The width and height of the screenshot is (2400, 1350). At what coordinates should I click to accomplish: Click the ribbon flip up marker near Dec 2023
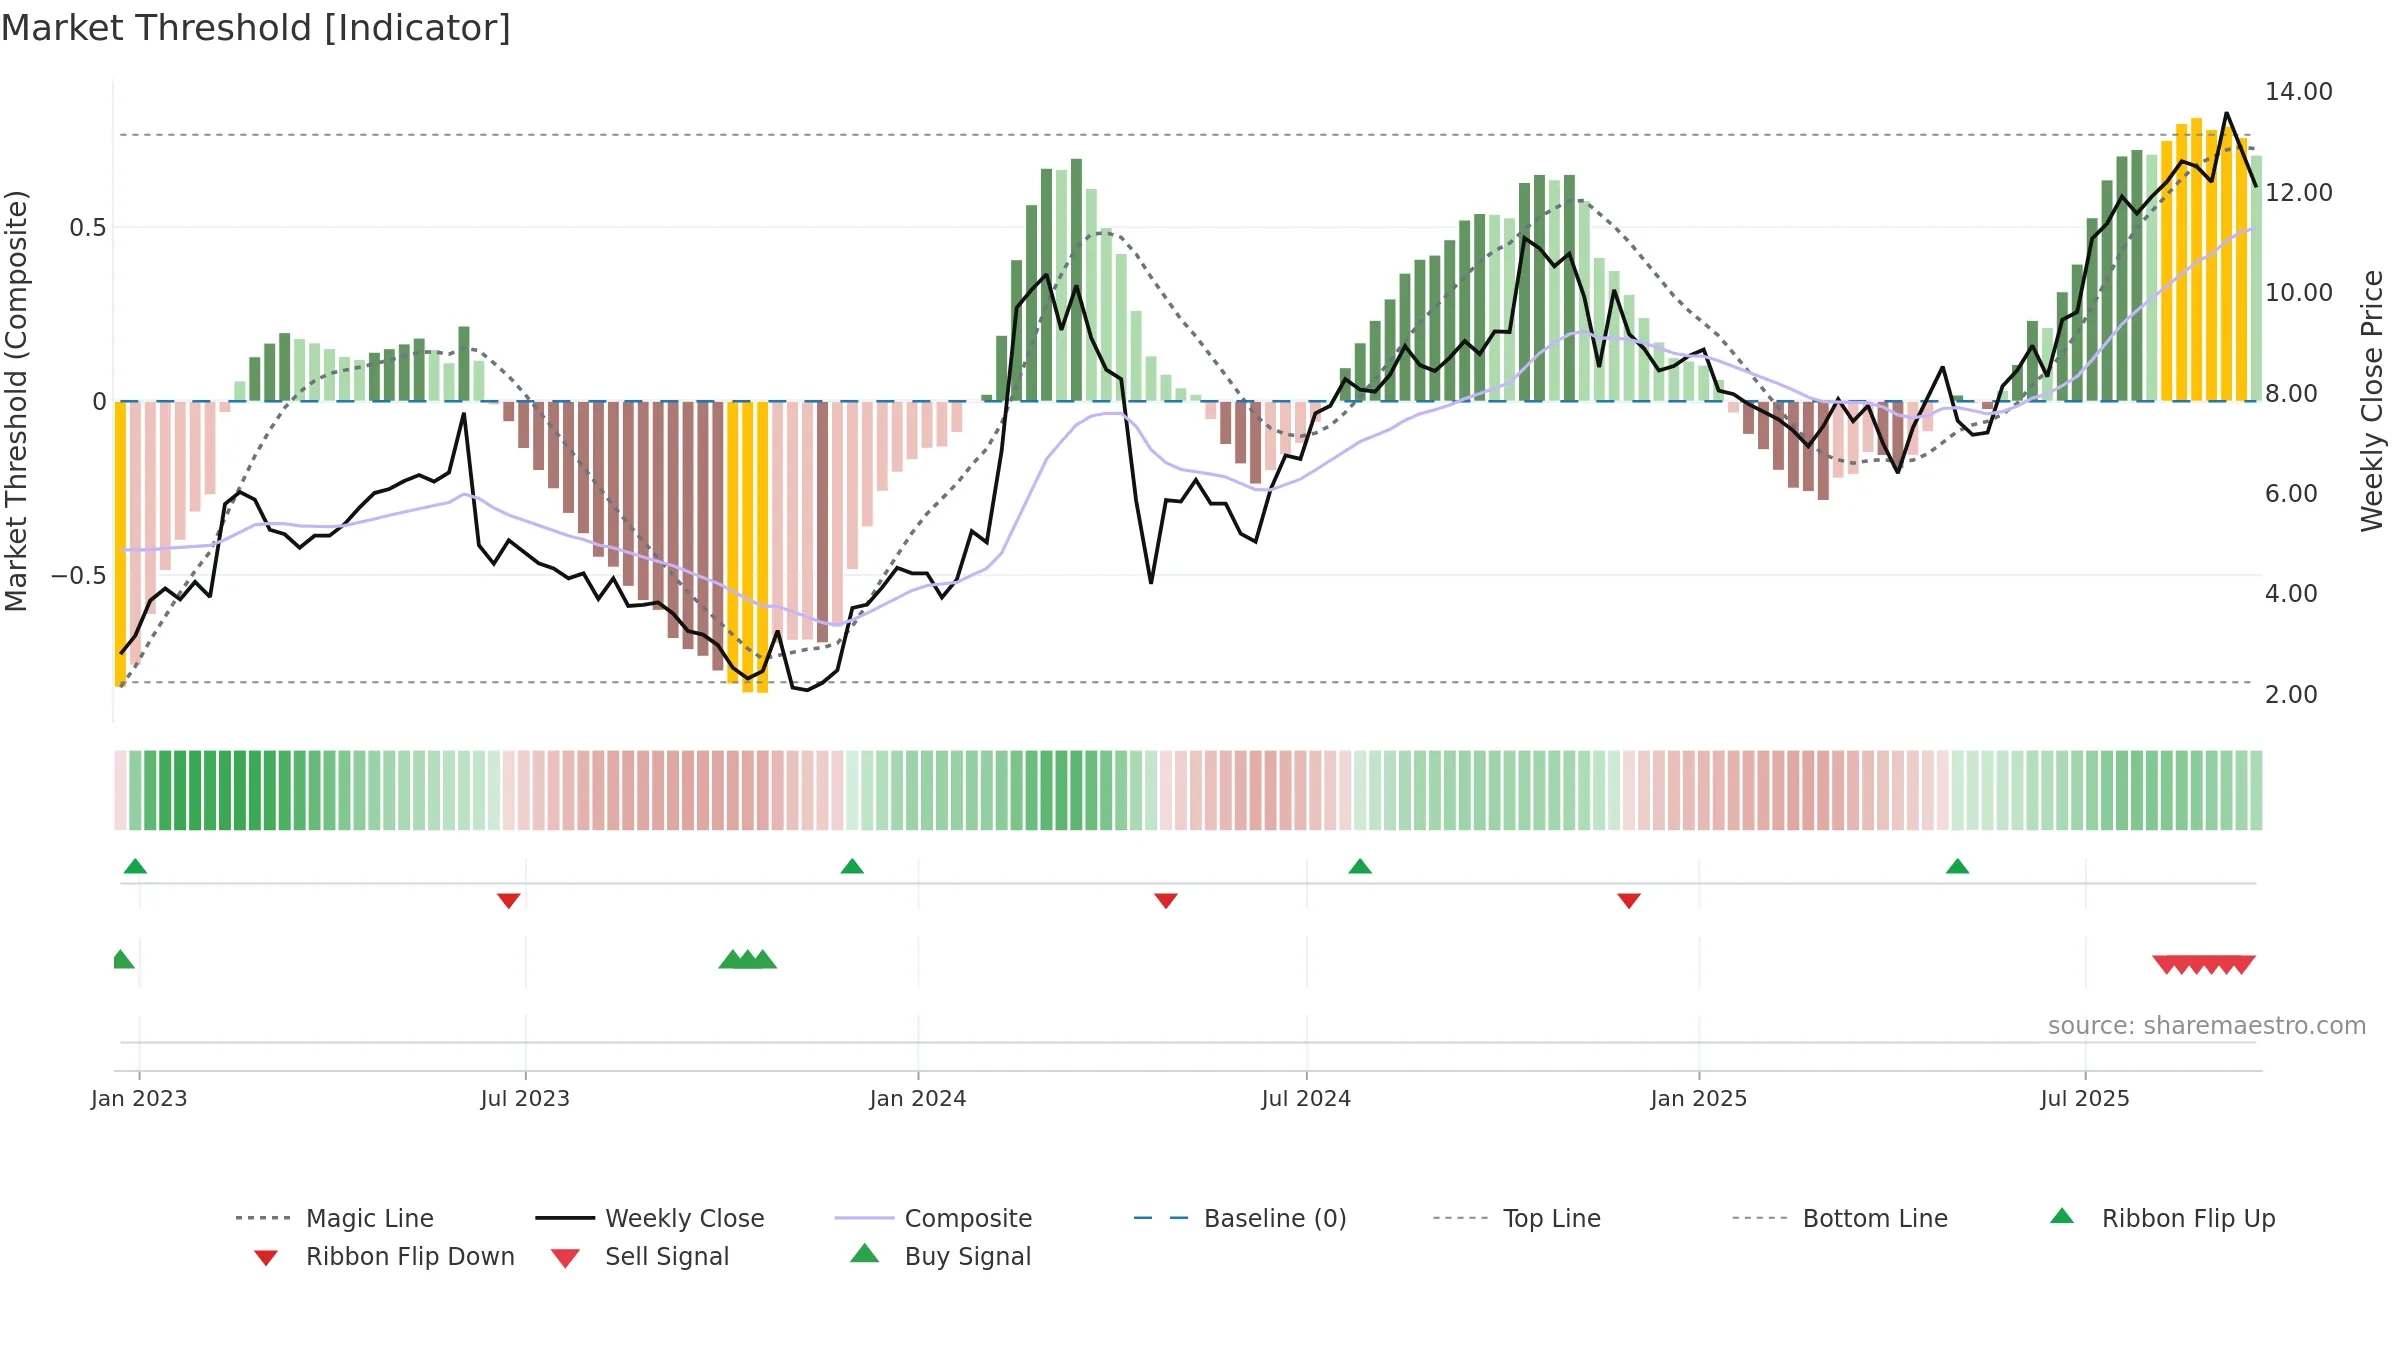pyautogui.click(x=852, y=866)
